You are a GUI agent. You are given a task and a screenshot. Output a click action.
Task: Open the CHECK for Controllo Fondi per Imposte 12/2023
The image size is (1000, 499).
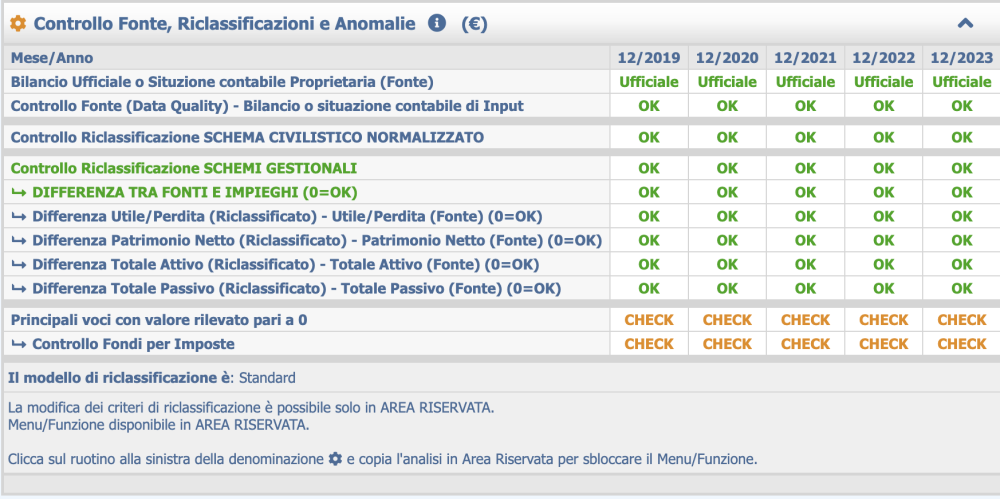tap(961, 344)
